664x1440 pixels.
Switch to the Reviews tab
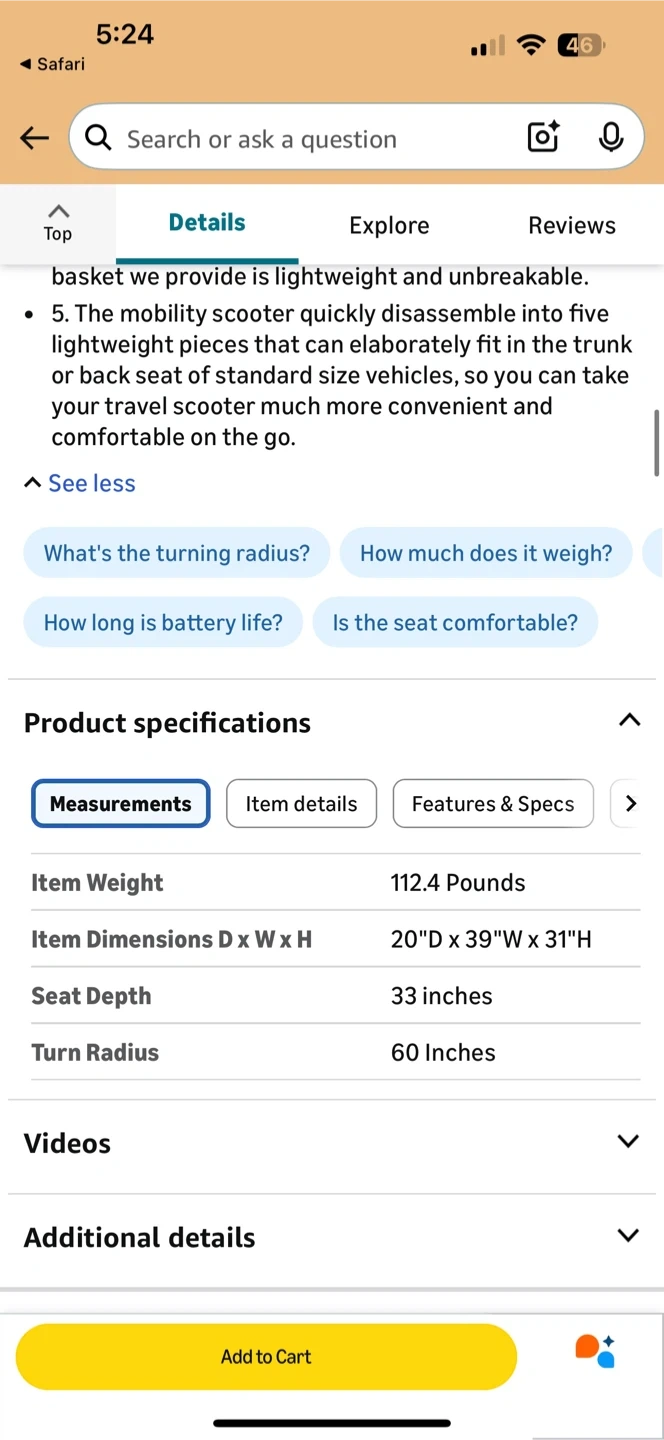click(571, 225)
